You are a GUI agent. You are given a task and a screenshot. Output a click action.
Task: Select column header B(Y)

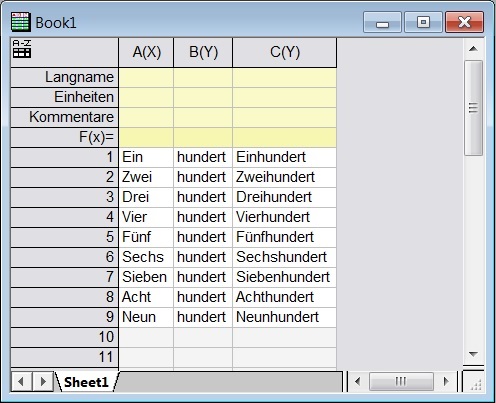coord(203,52)
